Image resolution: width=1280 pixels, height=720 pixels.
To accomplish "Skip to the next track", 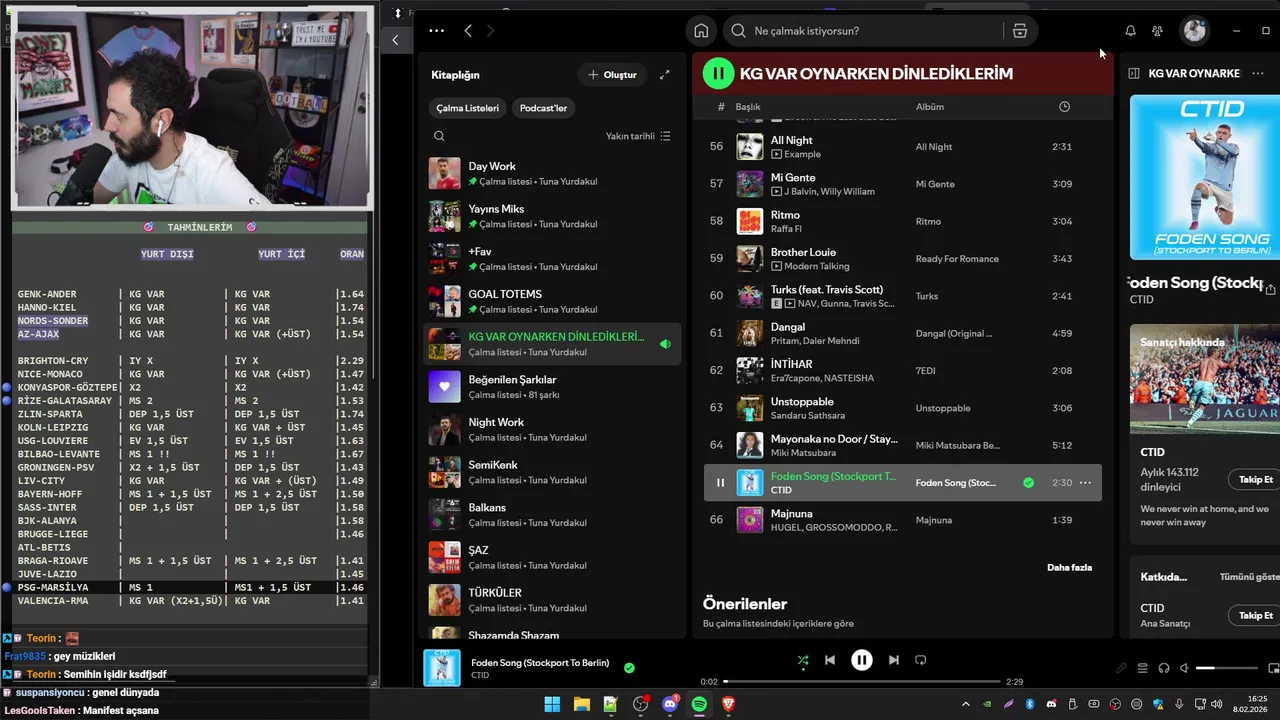I will 894,660.
